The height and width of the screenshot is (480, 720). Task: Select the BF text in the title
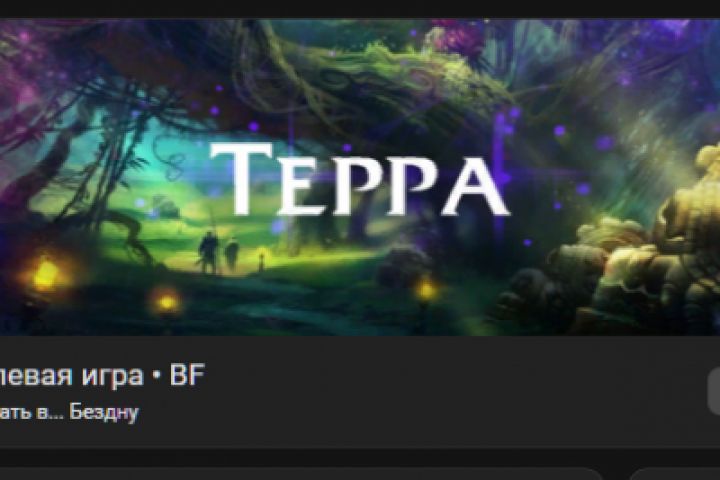point(186,375)
